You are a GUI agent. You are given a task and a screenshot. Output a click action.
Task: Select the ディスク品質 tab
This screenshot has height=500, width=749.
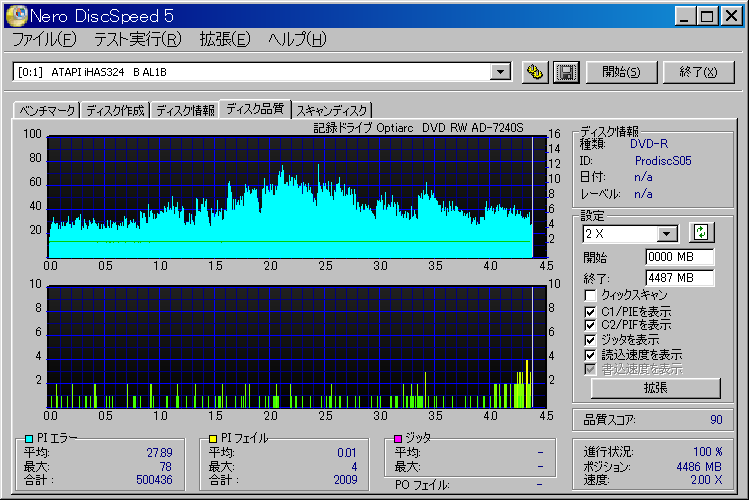(x=255, y=109)
